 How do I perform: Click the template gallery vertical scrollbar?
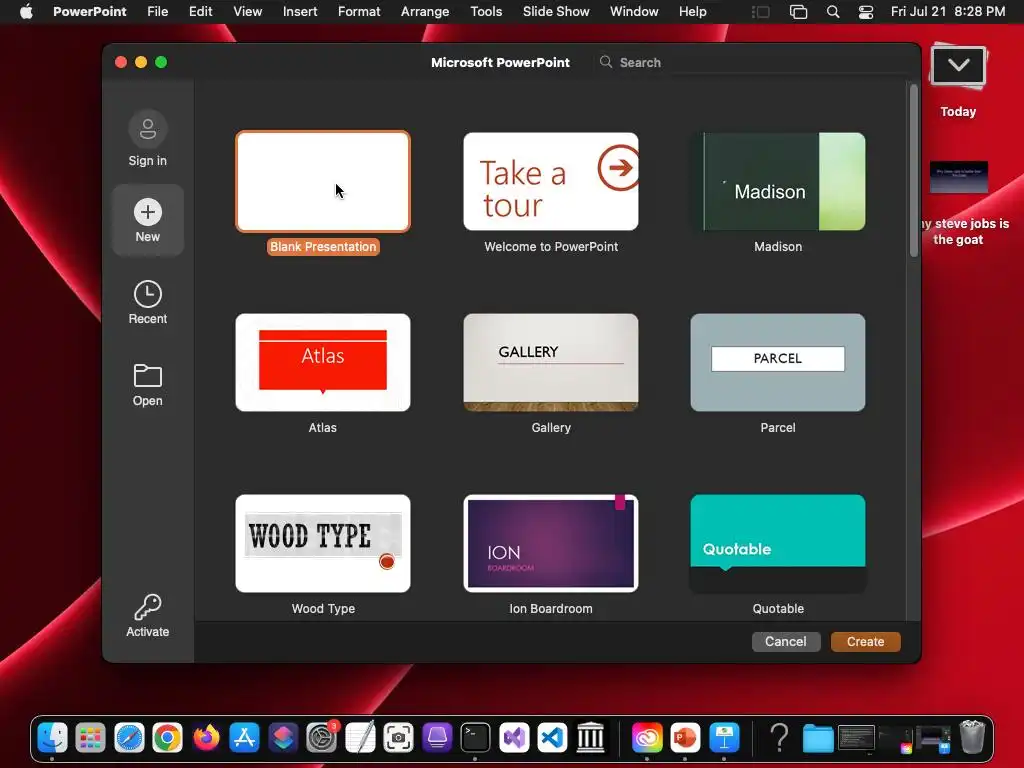(x=914, y=171)
